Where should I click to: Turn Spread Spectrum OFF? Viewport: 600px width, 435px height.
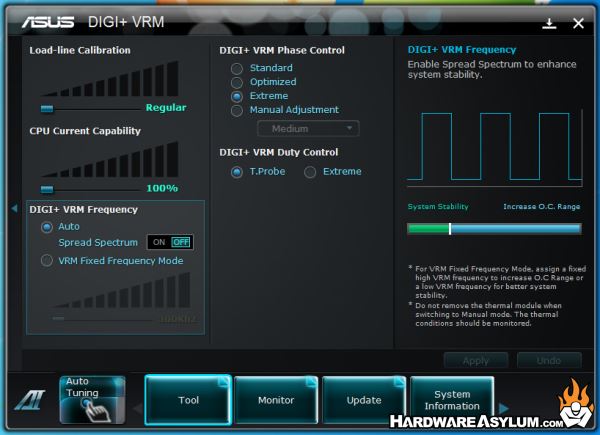[181, 242]
